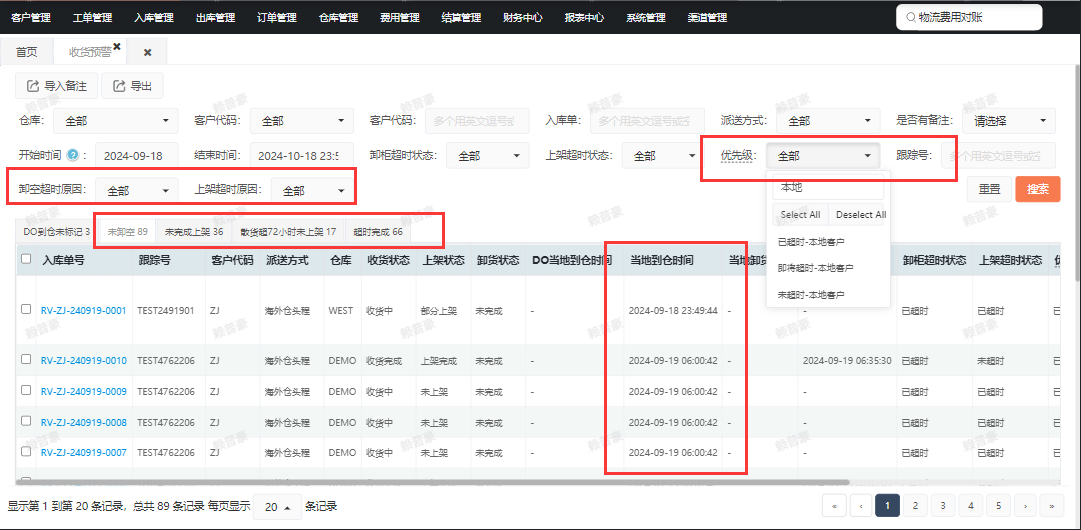Open the 派送方式 dropdown
This screenshot has width=1081, height=530.
pos(828,121)
